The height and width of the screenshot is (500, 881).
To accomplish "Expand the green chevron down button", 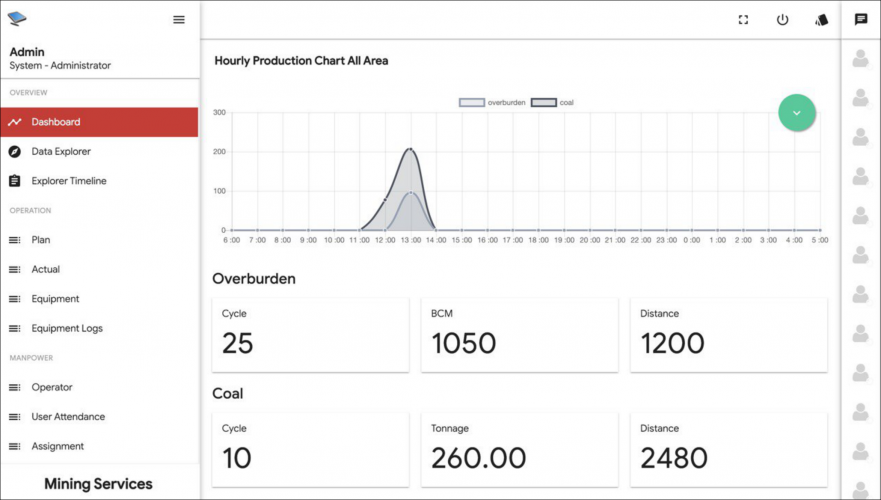I will [797, 113].
